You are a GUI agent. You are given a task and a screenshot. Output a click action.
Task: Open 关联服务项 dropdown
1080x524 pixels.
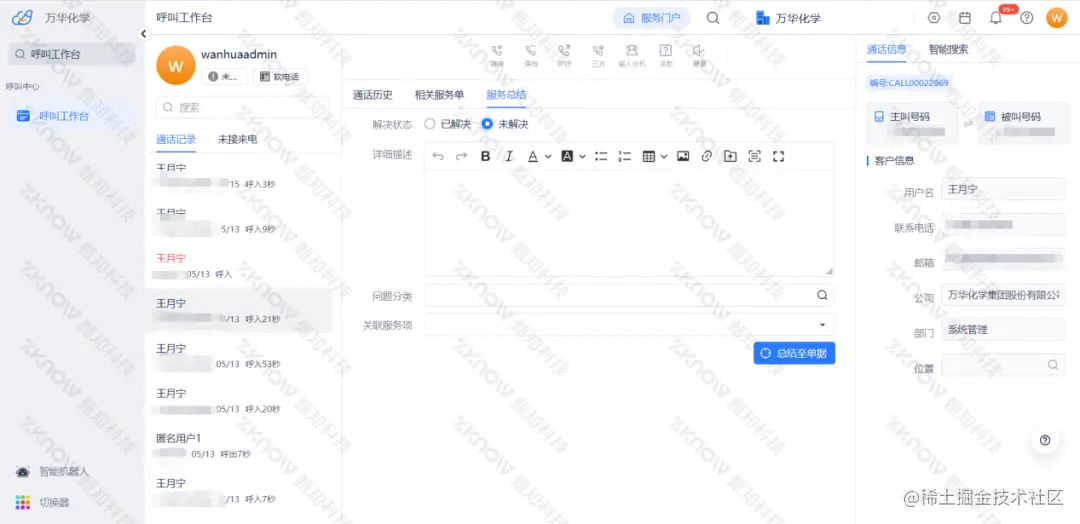630,324
